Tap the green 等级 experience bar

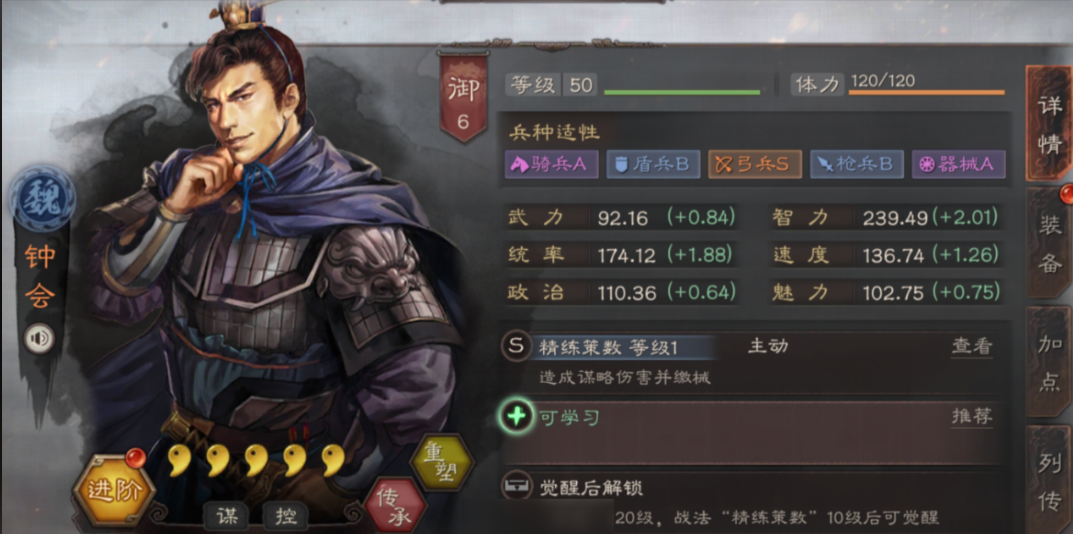point(682,92)
